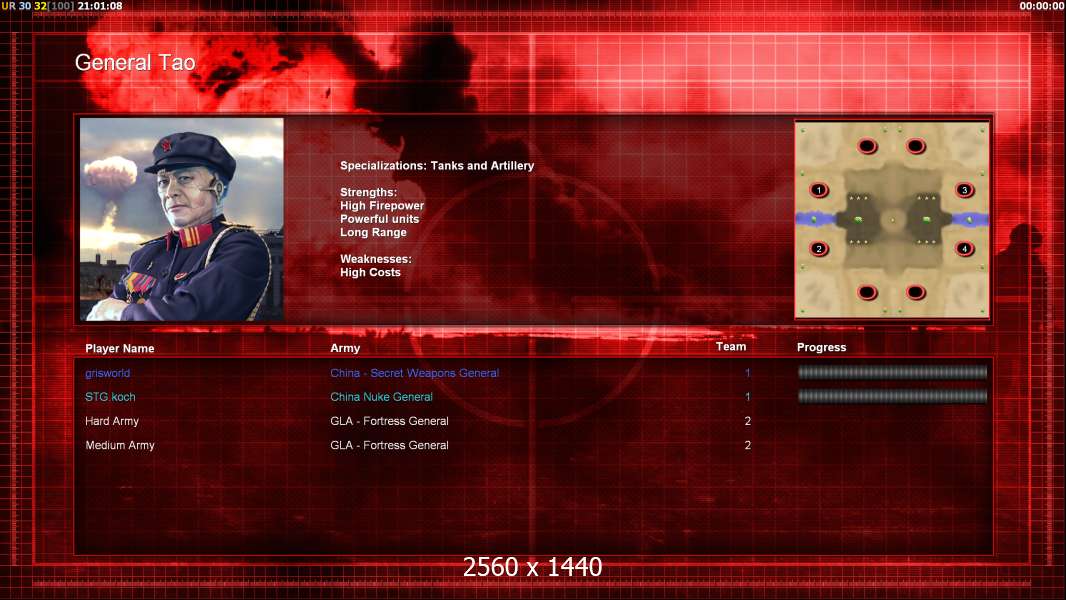Viewport: 1066px width, 600px height.
Task: Click the "Weaknesses:" heading
Action: (376, 259)
